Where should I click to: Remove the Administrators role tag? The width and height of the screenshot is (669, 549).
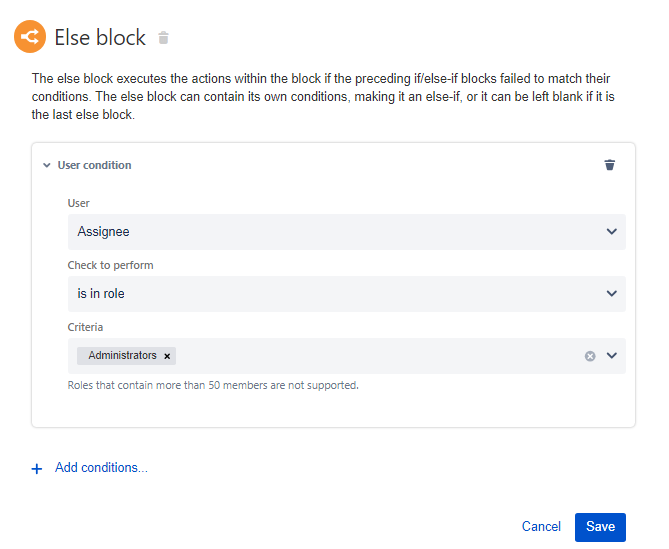coord(167,356)
